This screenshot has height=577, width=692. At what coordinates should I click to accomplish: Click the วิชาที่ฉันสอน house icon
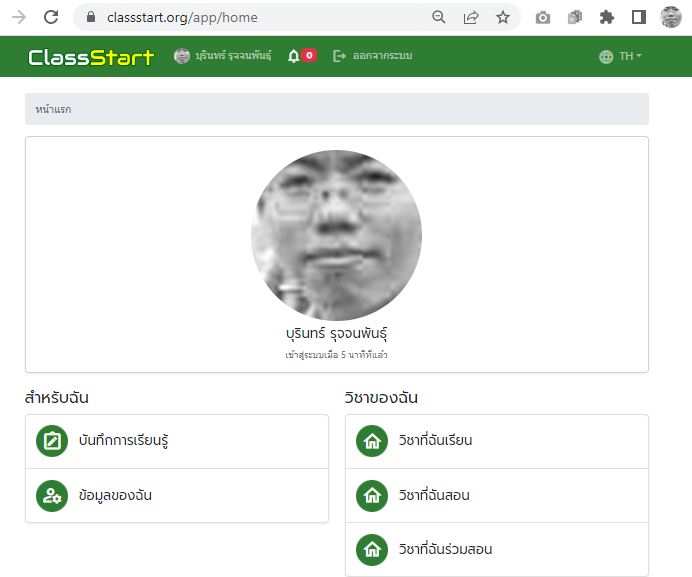coord(372,496)
